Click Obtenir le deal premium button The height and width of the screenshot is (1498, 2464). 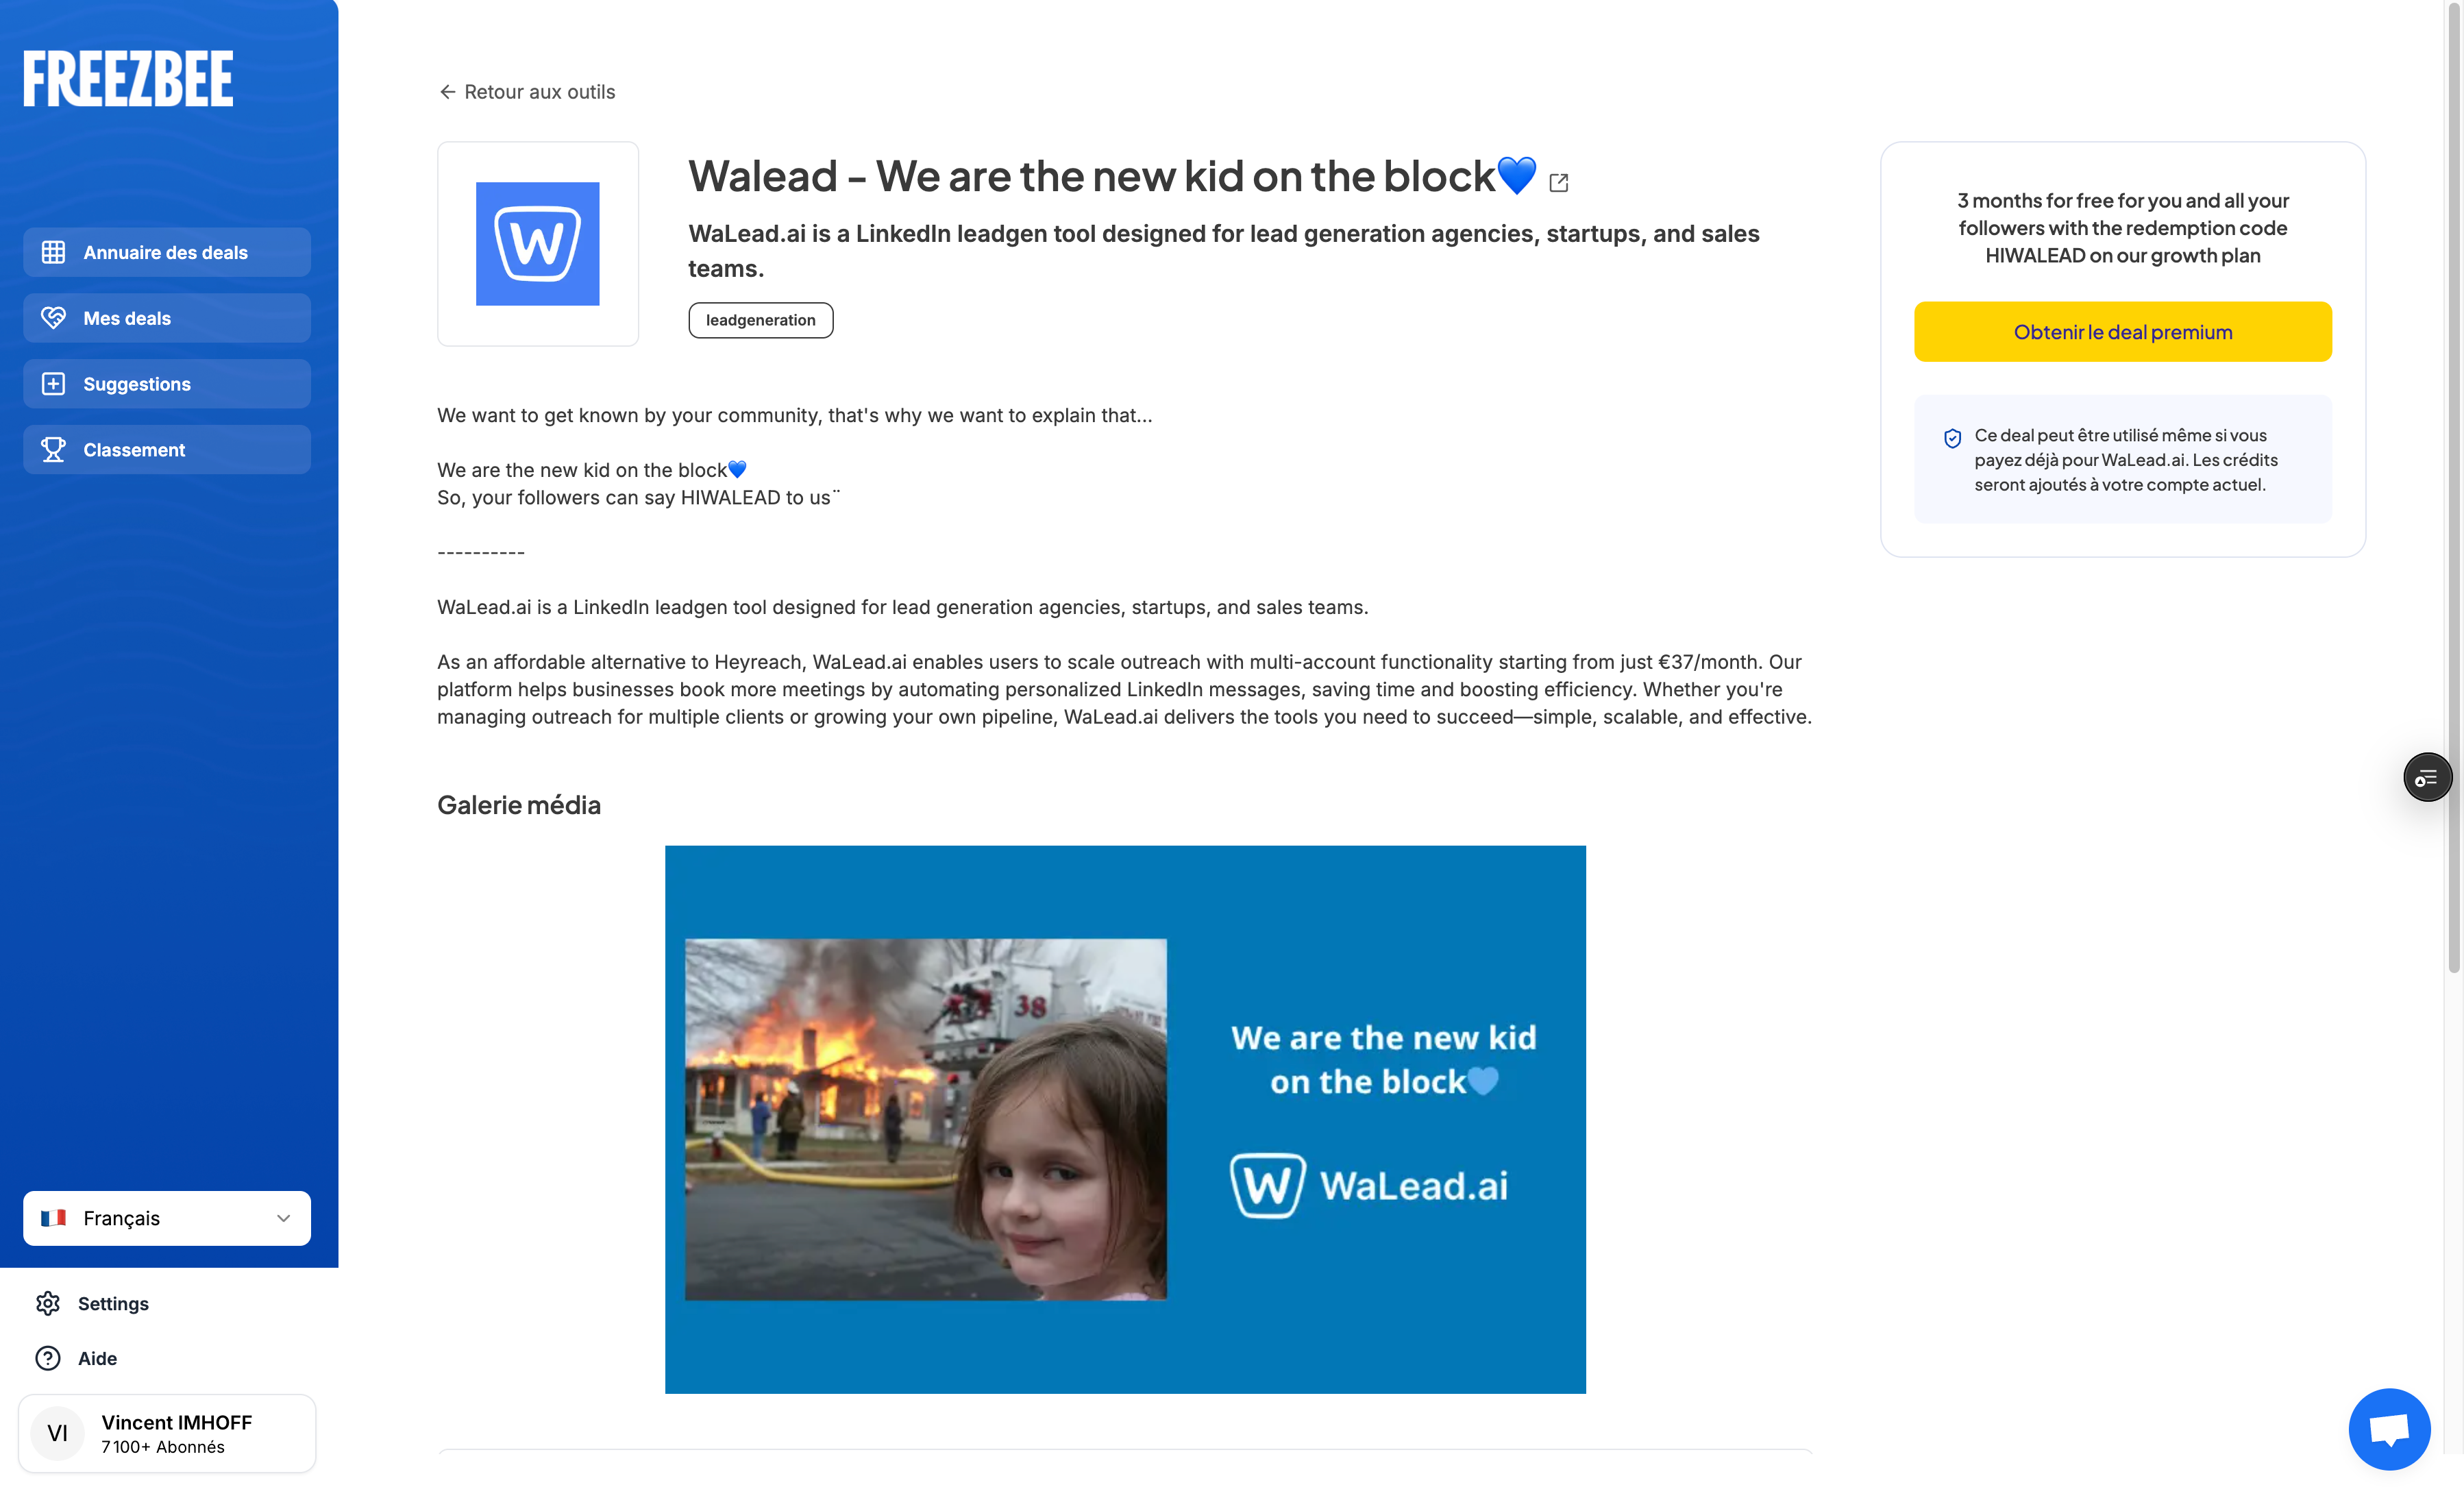click(x=2122, y=332)
